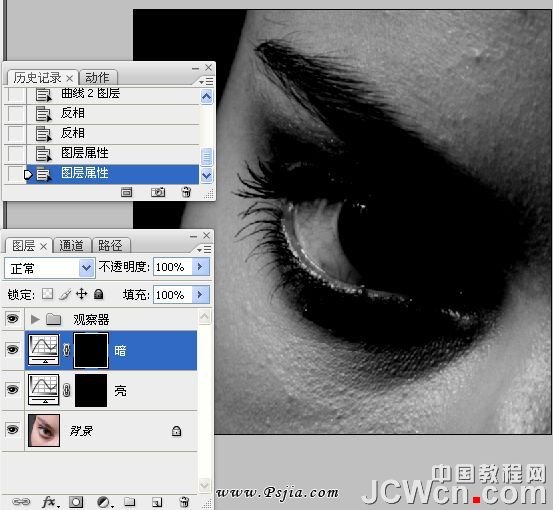This screenshot has height=510, width=553.
Task: Click Layers panel scroll down arrow
Action: tap(205, 485)
